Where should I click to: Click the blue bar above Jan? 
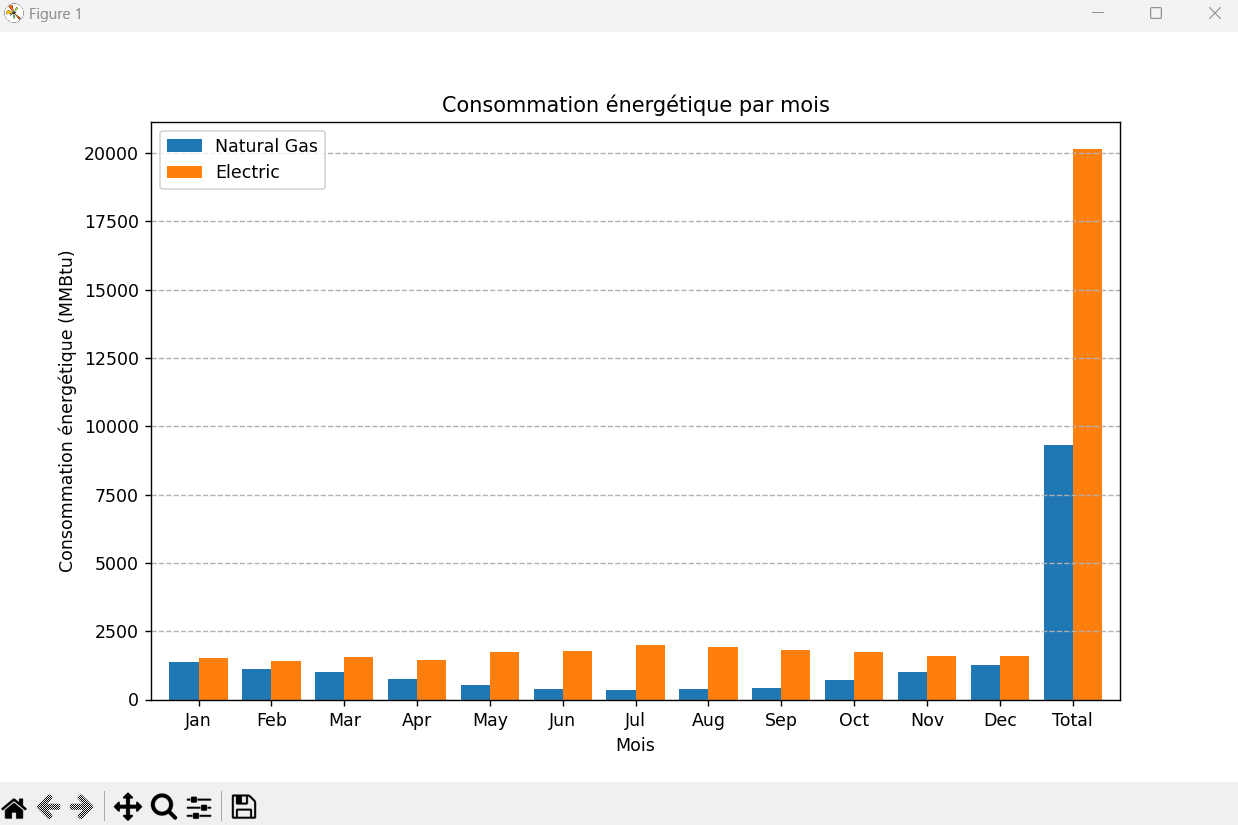[184, 678]
